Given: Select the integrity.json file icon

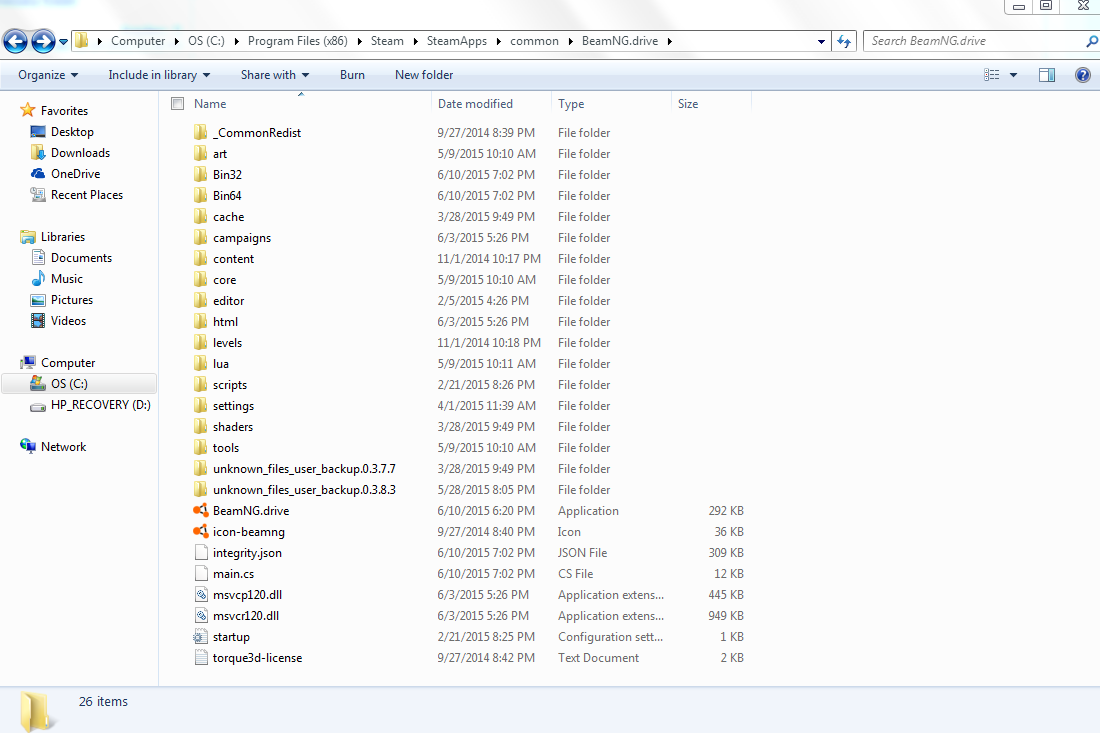Looking at the screenshot, I should pyautogui.click(x=201, y=553).
